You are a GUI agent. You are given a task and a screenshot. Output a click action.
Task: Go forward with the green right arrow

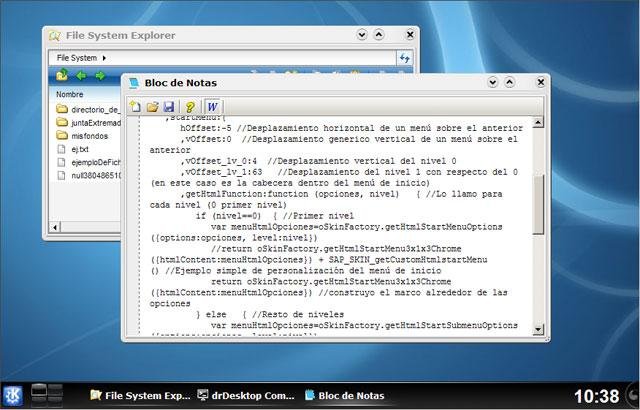coord(100,76)
